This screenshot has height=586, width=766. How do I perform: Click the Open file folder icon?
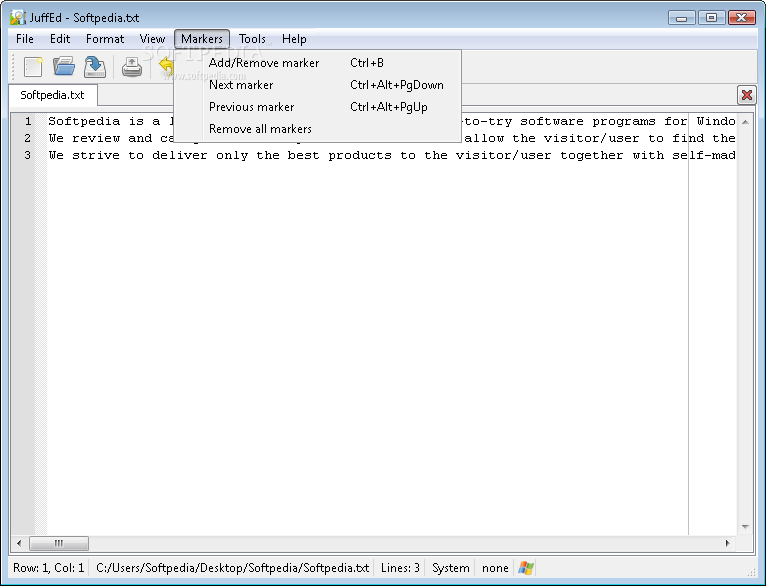coord(64,66)
